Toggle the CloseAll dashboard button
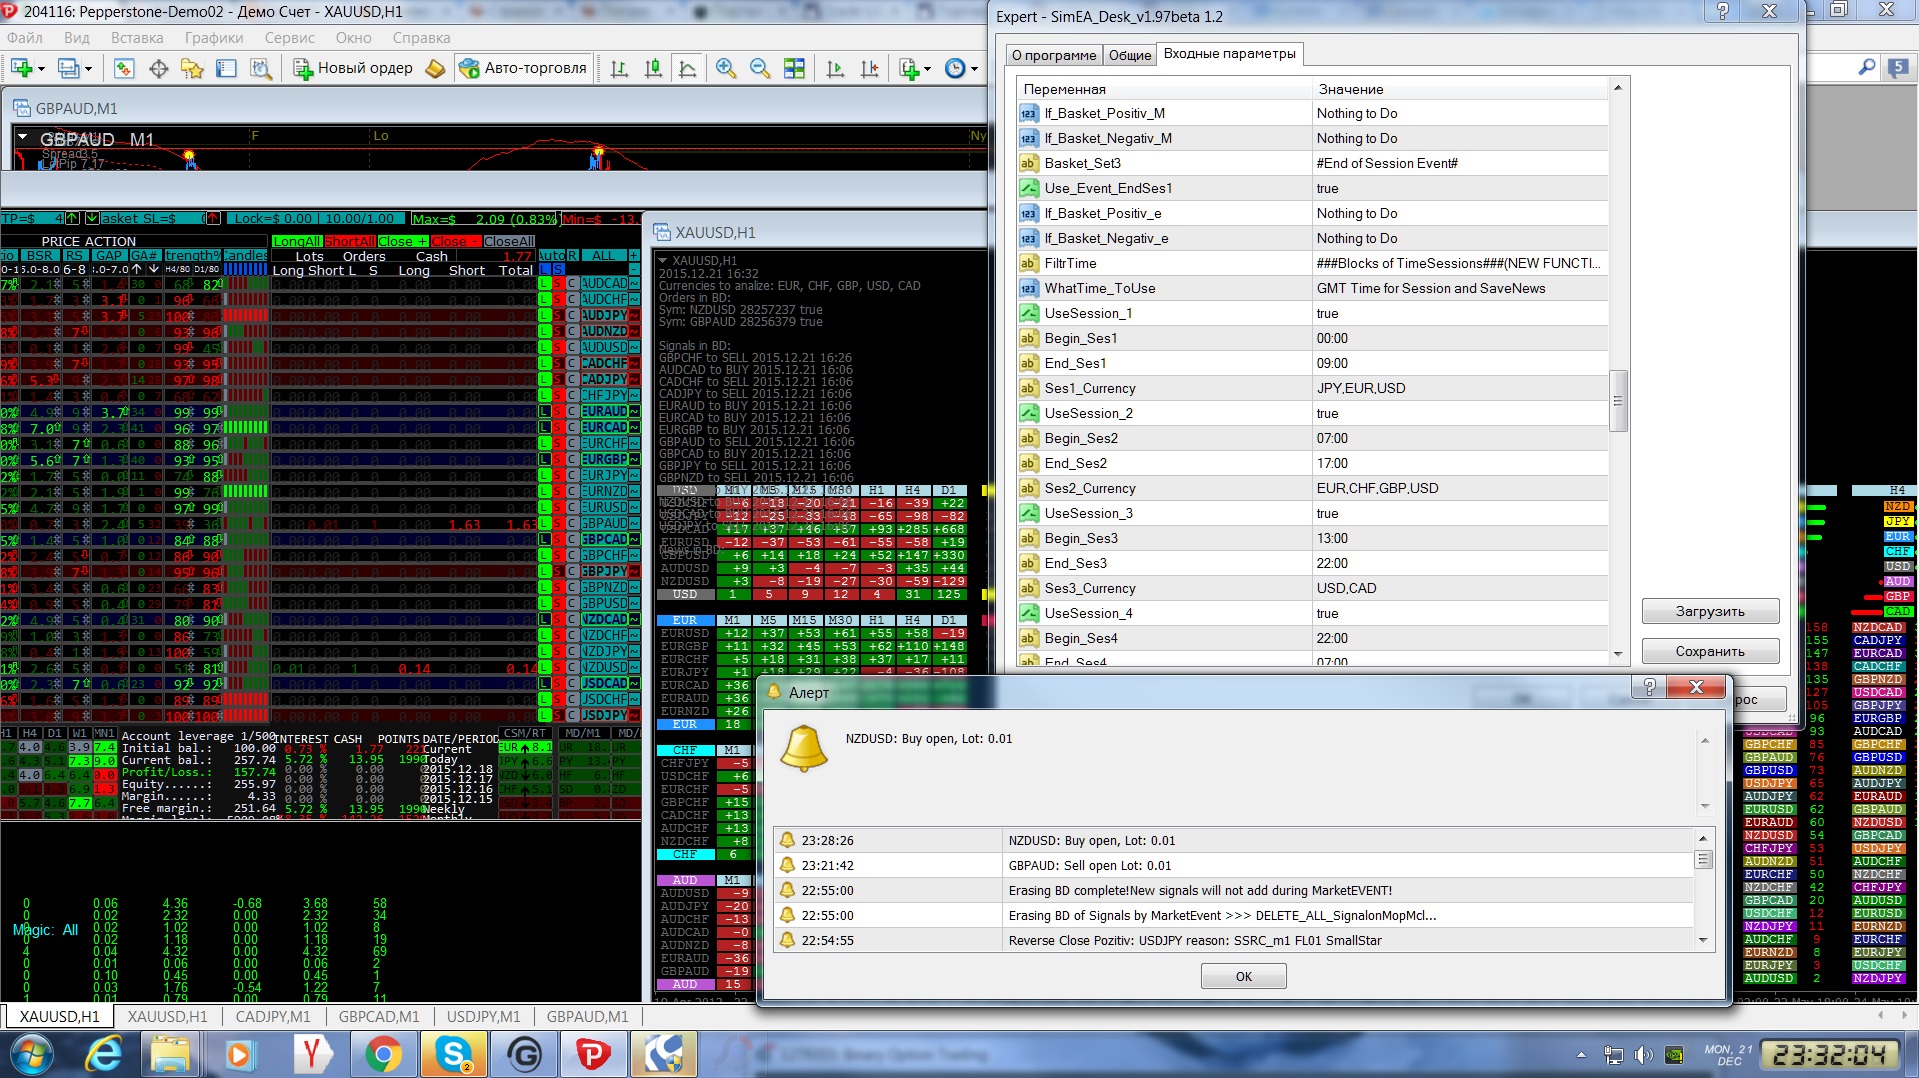 point(509,241)
